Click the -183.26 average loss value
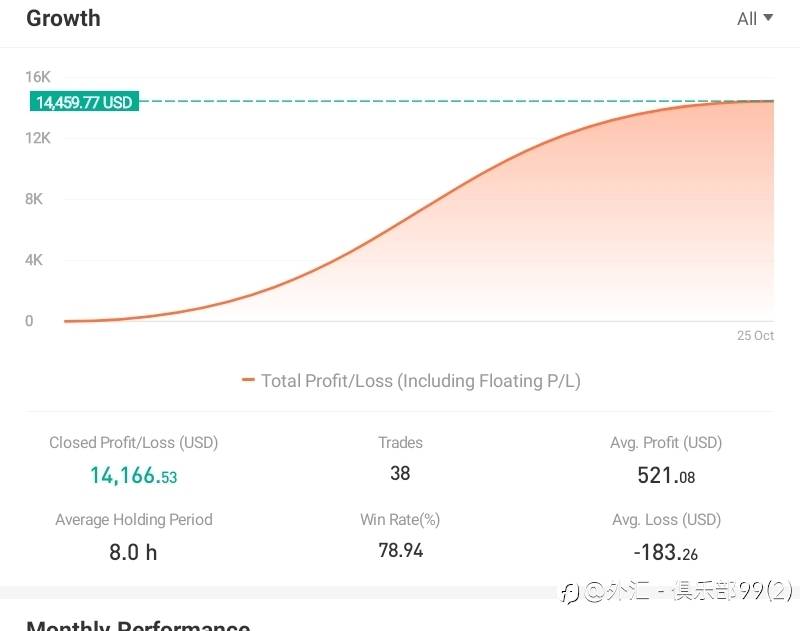Viewport: 800px width, 631px height. pos(666,552)
